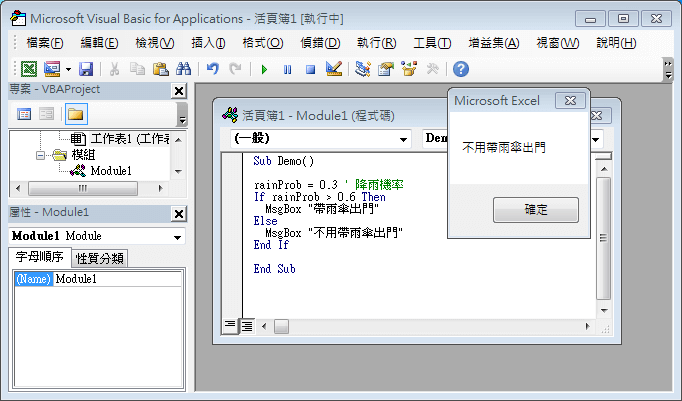Click 確定 in the message box

coord(535,210)
